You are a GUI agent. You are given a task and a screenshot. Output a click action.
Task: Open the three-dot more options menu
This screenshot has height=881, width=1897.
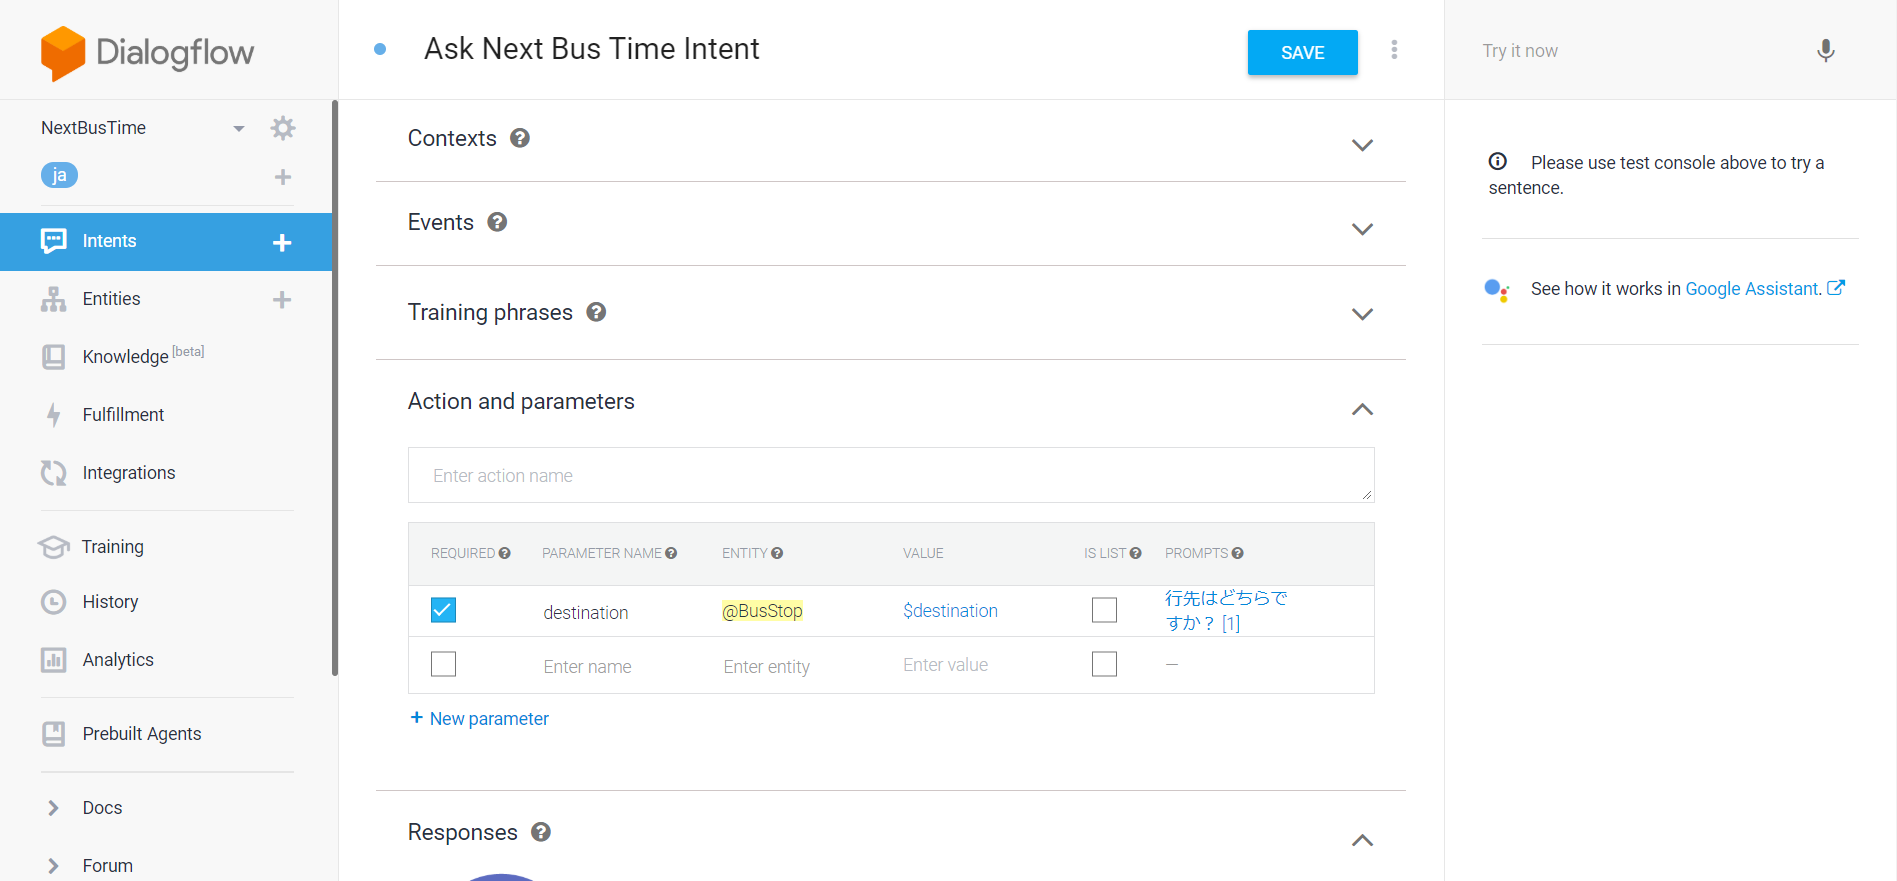click(1394, 50)
